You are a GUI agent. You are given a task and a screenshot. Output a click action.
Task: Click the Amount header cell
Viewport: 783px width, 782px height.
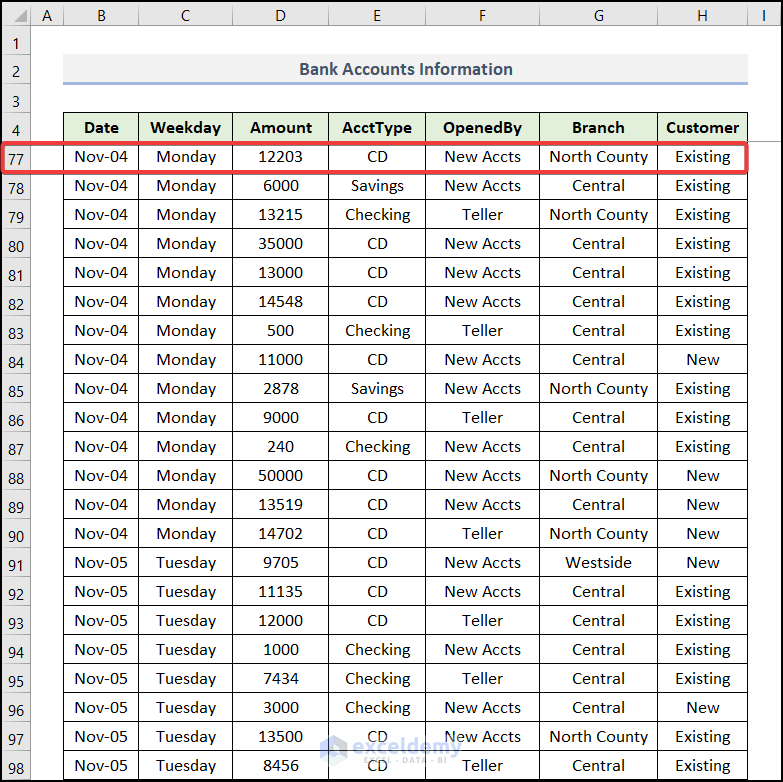(x=281, y=127)
